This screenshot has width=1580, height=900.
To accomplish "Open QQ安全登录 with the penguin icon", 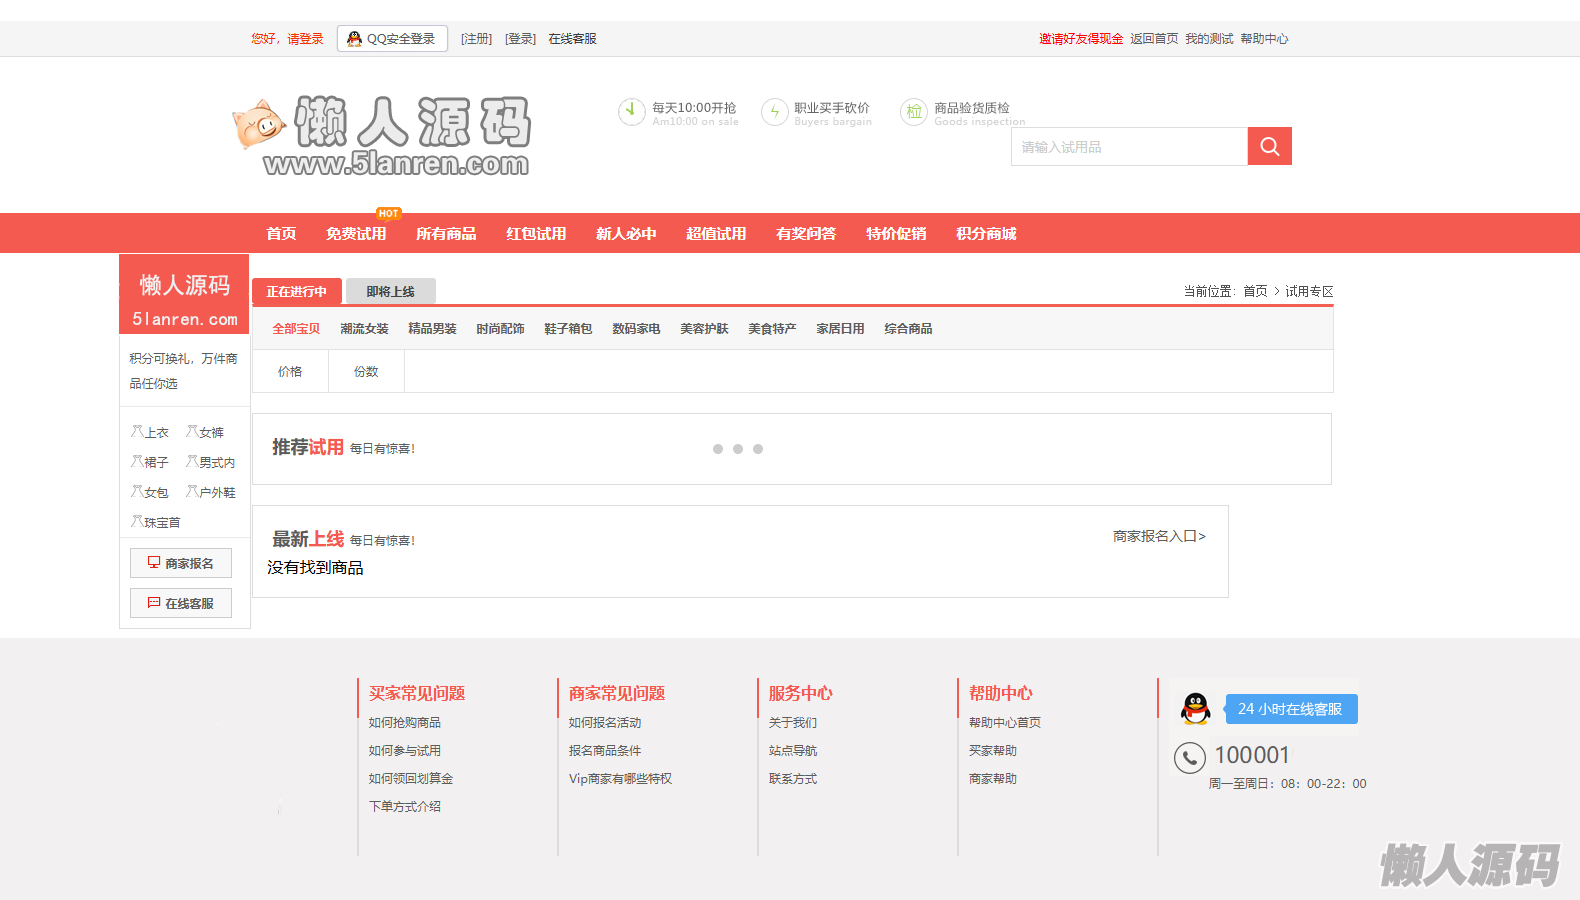I will pyautogui.click(x=392, y=39).
